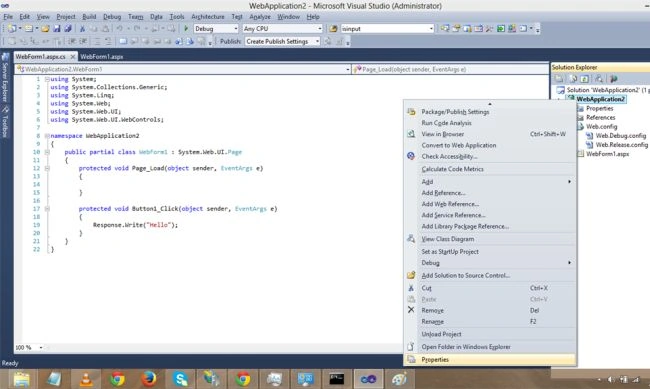Click the Properties icon in Solution Explorer toolbar

tap(559, 78)
